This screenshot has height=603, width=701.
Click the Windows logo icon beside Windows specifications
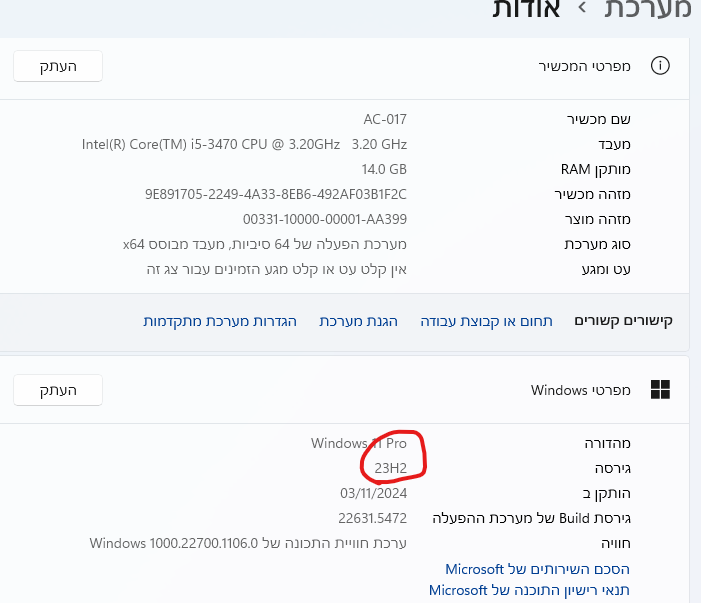(x=660, y=389)
